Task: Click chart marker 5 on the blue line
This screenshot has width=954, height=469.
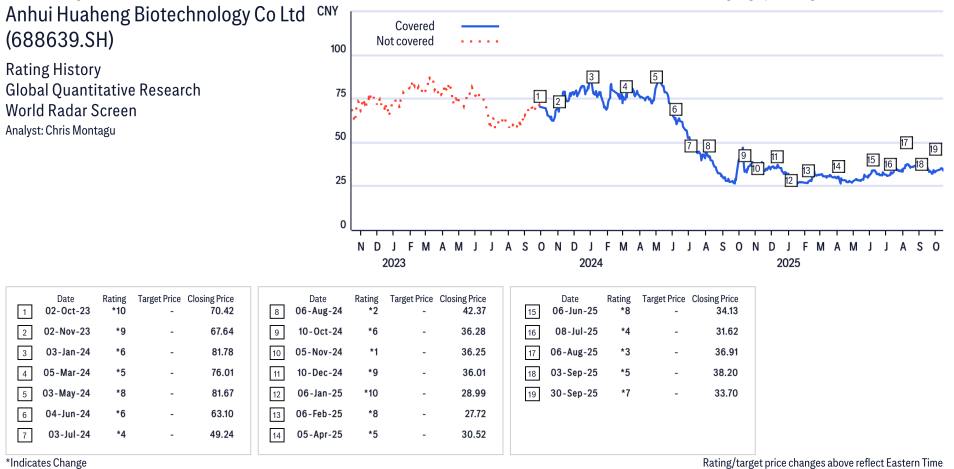Action: [x=656, y=77]
